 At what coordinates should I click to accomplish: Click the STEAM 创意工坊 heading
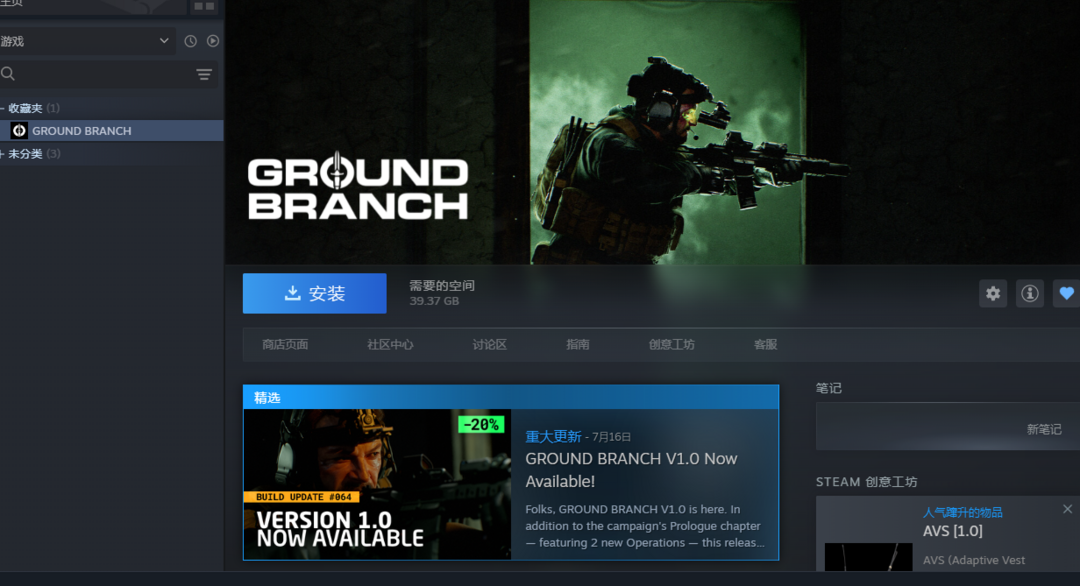[866, 482]
